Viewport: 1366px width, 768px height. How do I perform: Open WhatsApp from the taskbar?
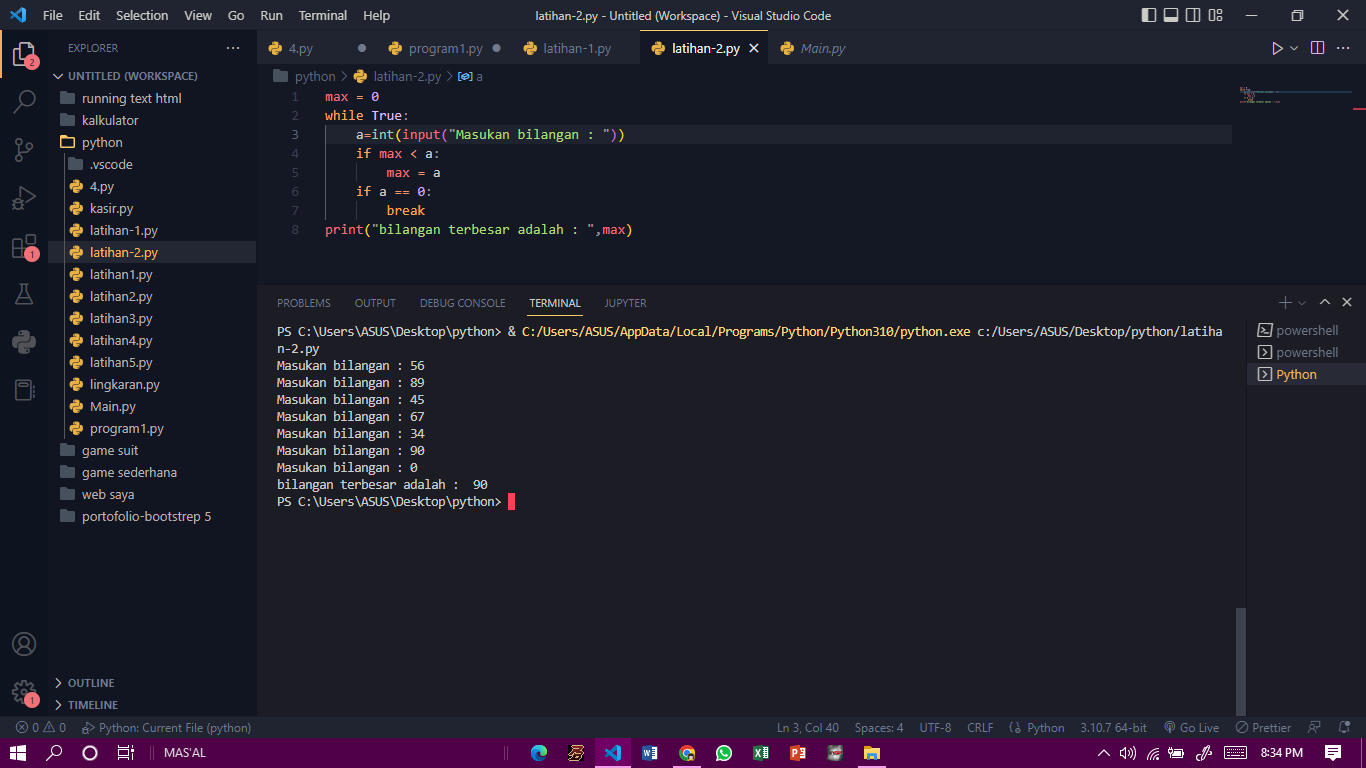[724, 753]
